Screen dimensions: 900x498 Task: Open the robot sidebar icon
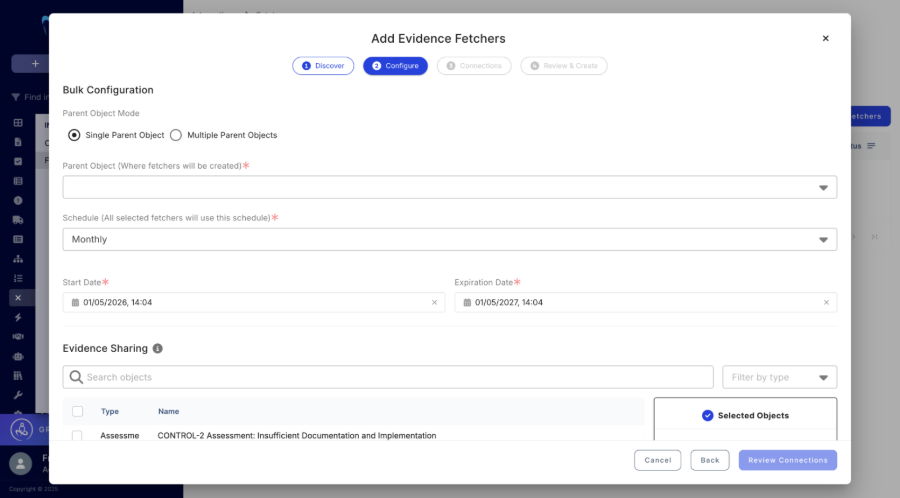pos(18,356)
